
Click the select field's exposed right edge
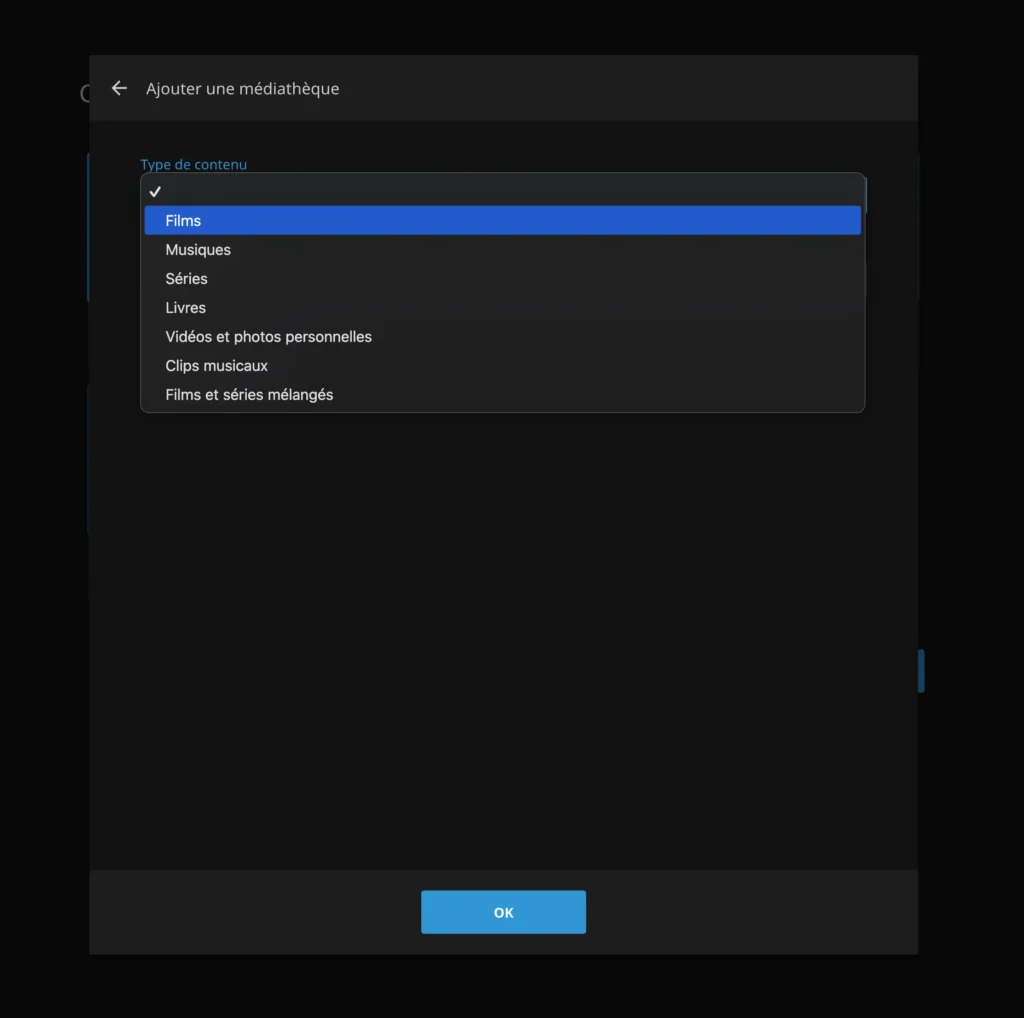[866, 194]
